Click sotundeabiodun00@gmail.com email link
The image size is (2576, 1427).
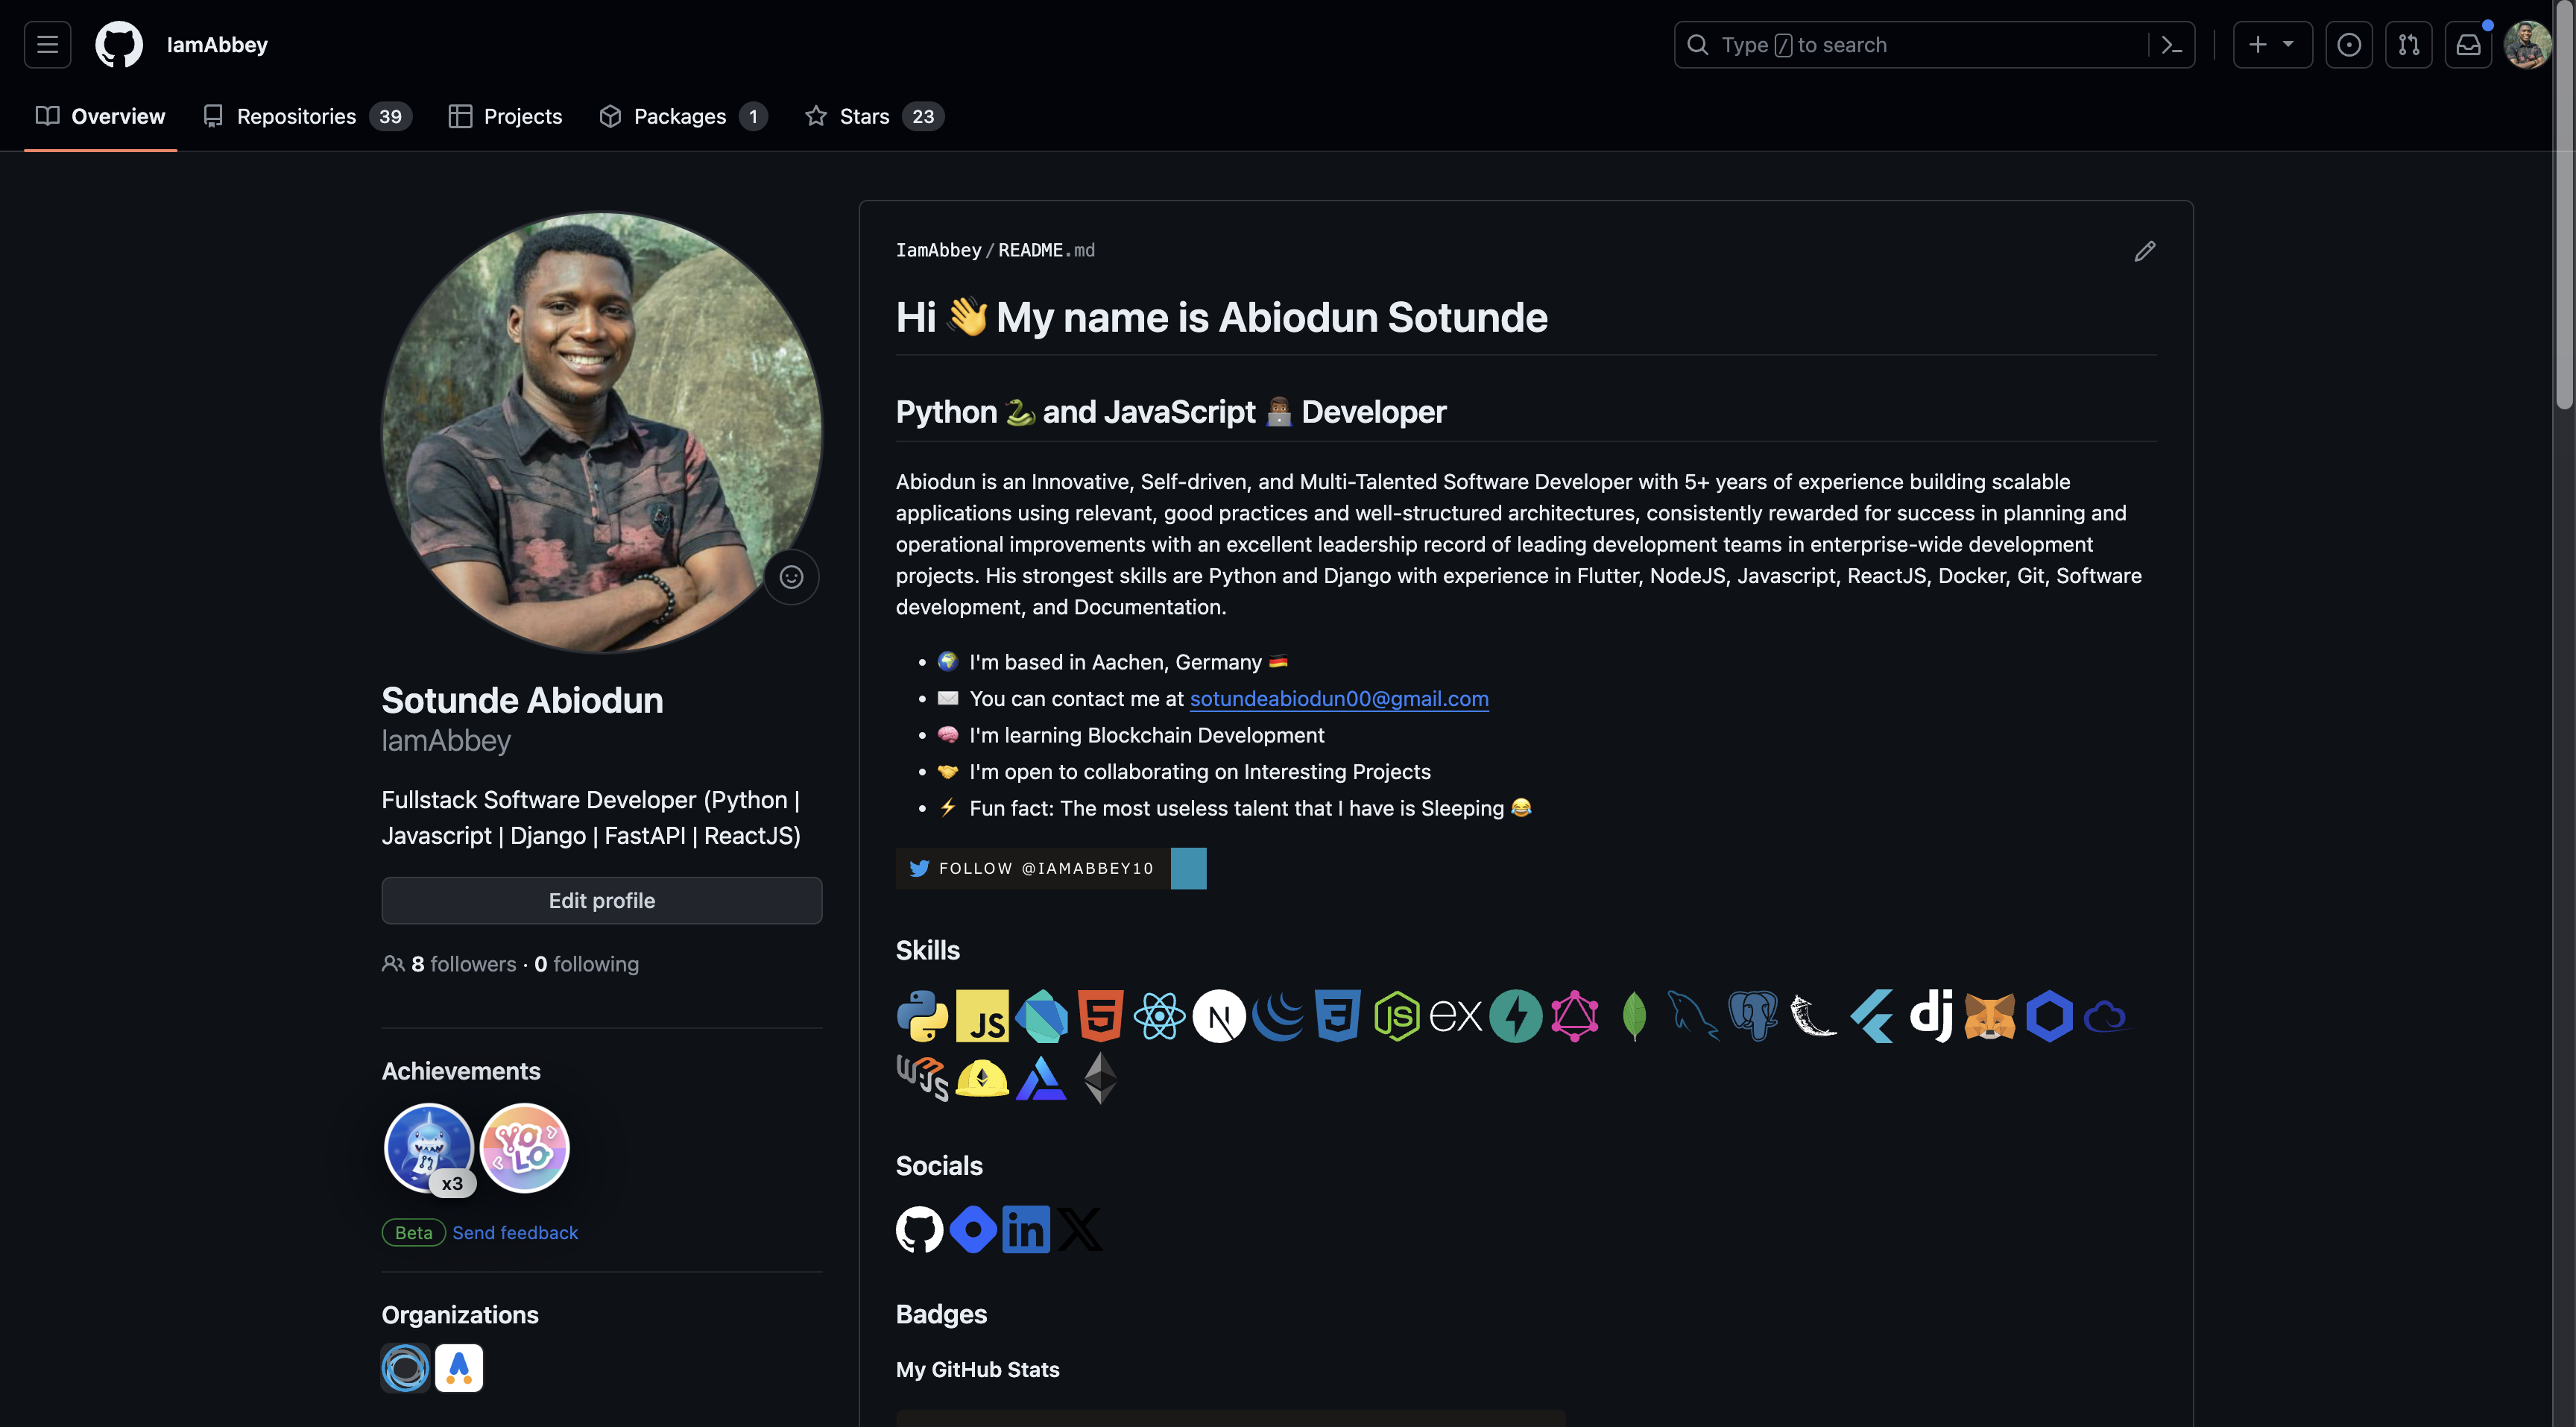(1338, 699)
